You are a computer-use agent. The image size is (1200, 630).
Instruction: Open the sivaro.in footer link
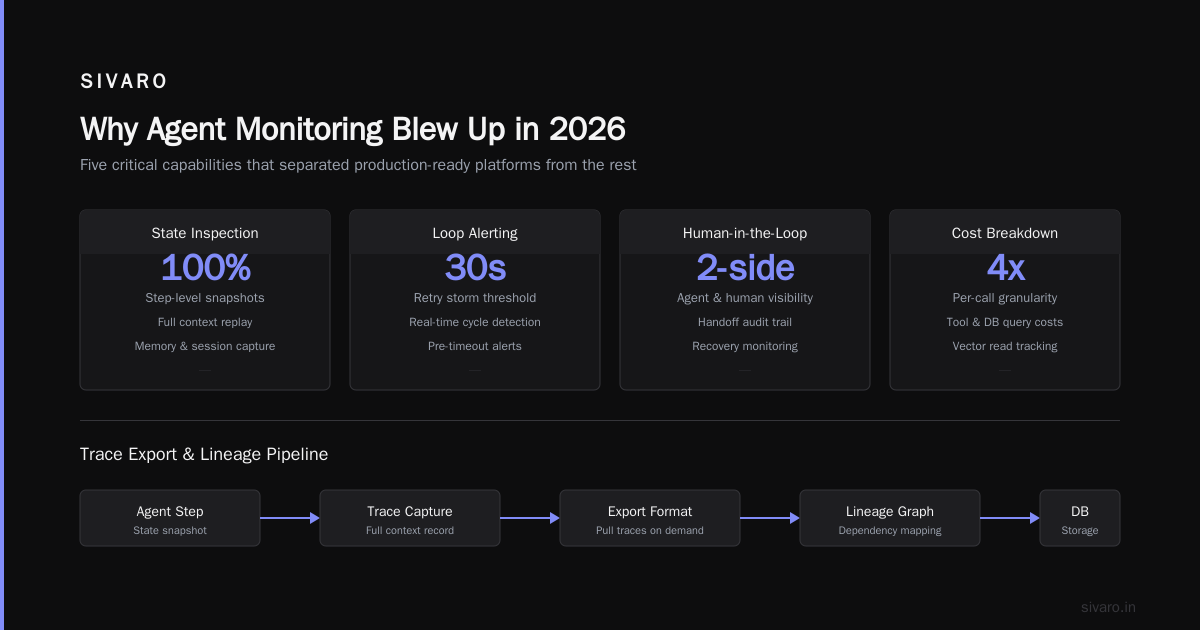[1108, 607]
